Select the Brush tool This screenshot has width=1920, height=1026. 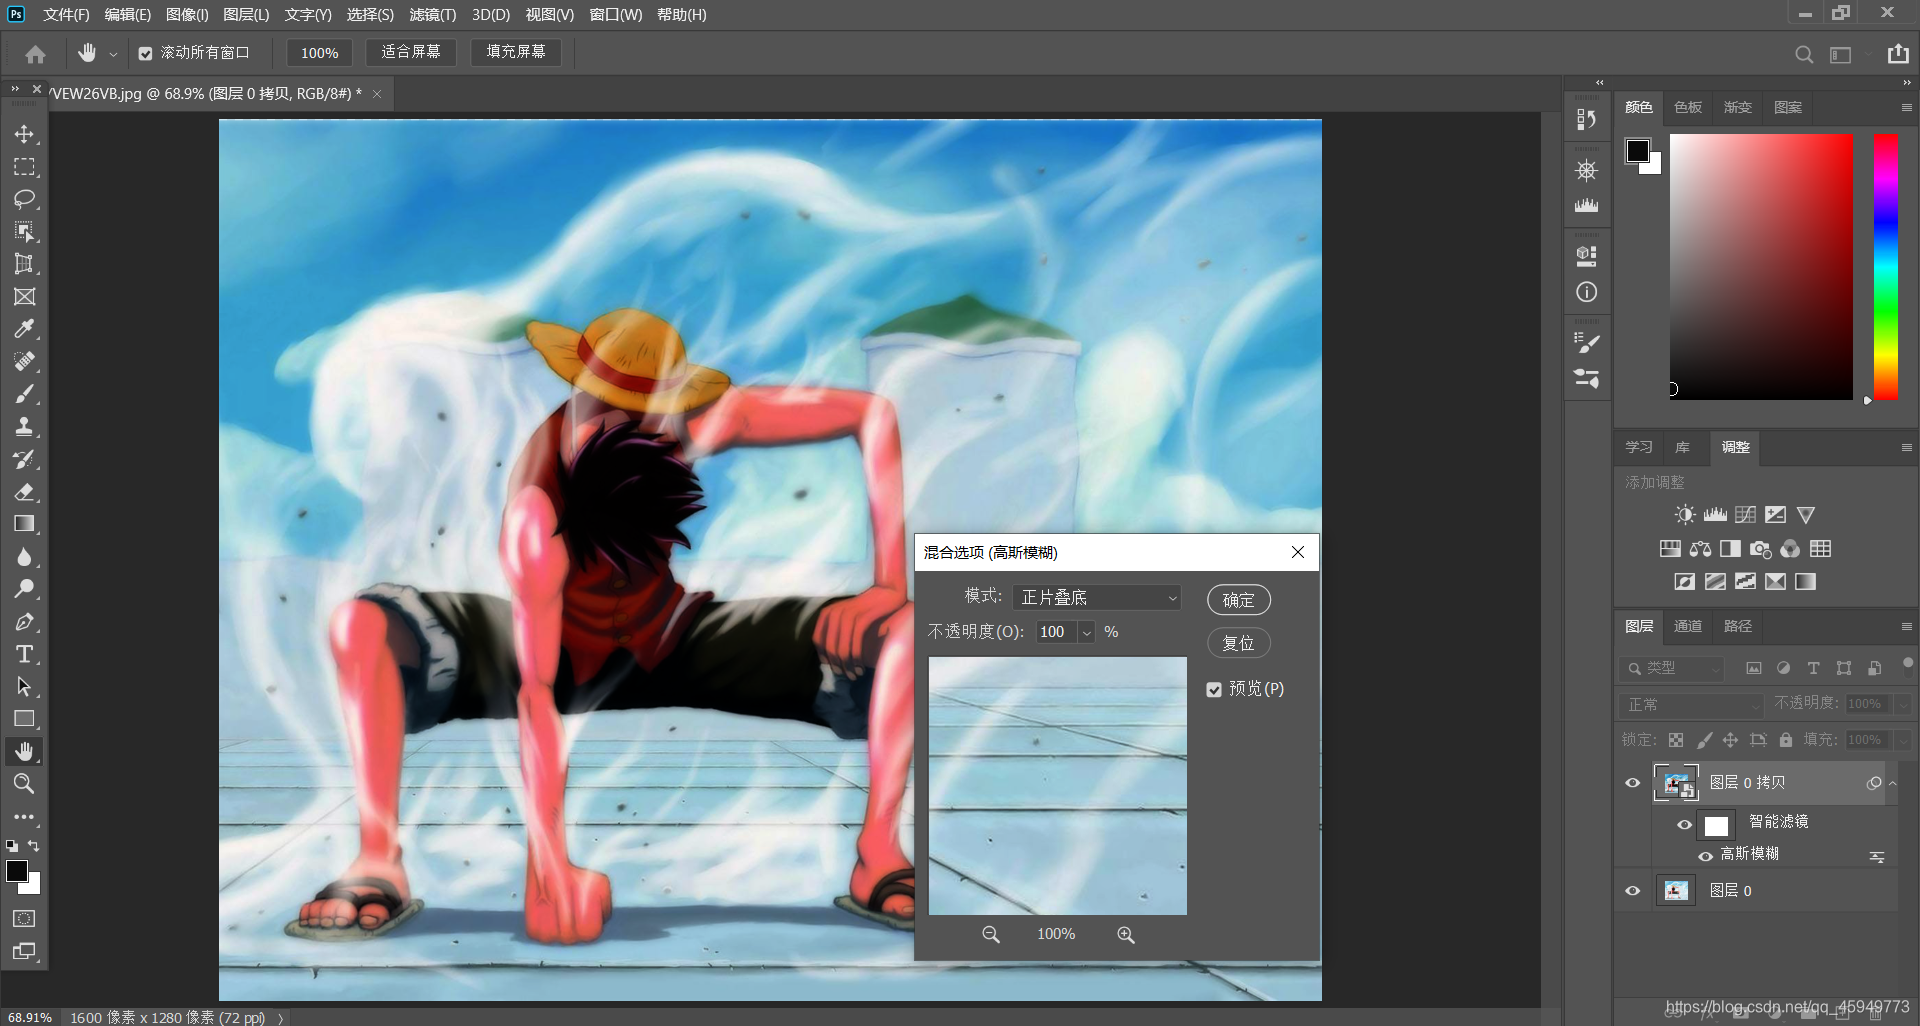(24, 394)
